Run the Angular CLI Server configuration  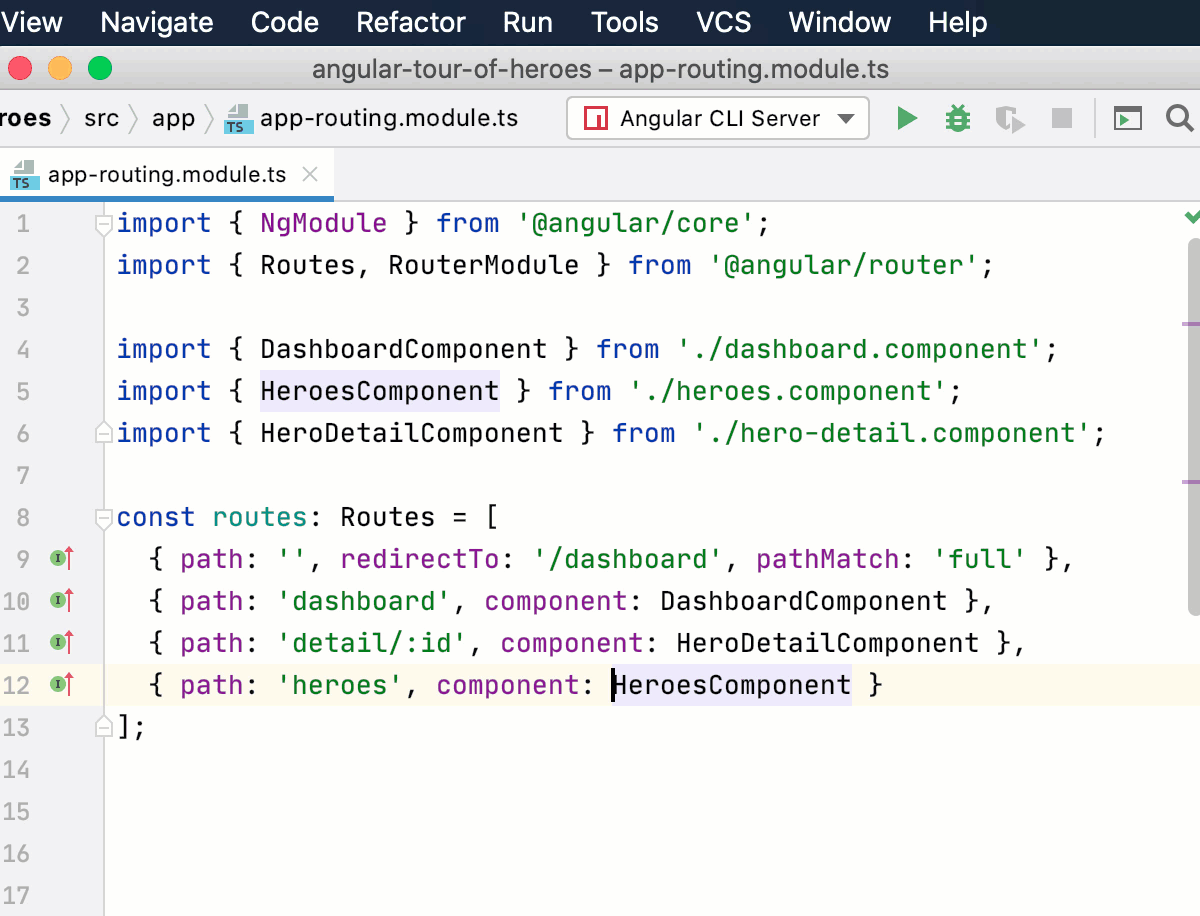[906, 118]
